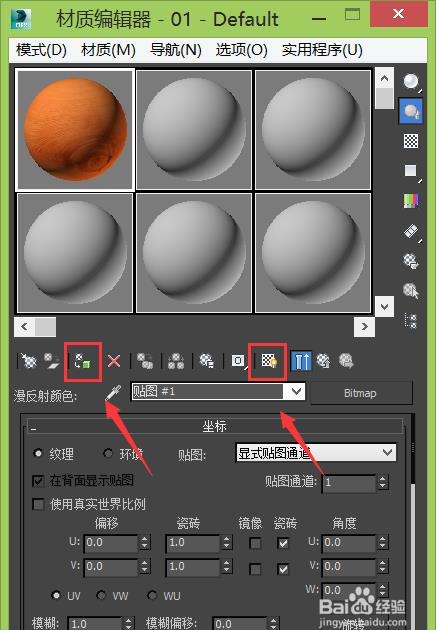Pick material with the eyedropper icon
Image resolution: width=436 pixels, height=630 pixels.
tap(113, 393)
